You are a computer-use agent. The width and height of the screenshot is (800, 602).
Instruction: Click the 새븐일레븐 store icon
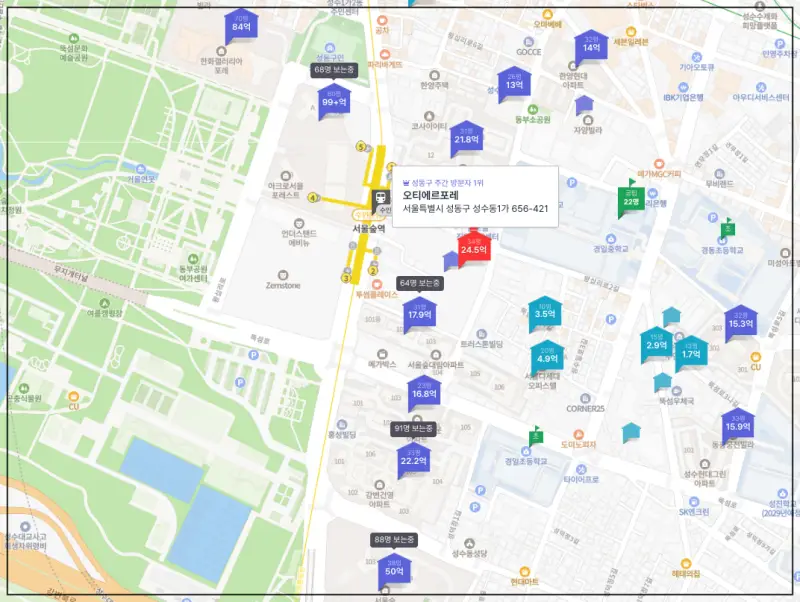(631, 32)
